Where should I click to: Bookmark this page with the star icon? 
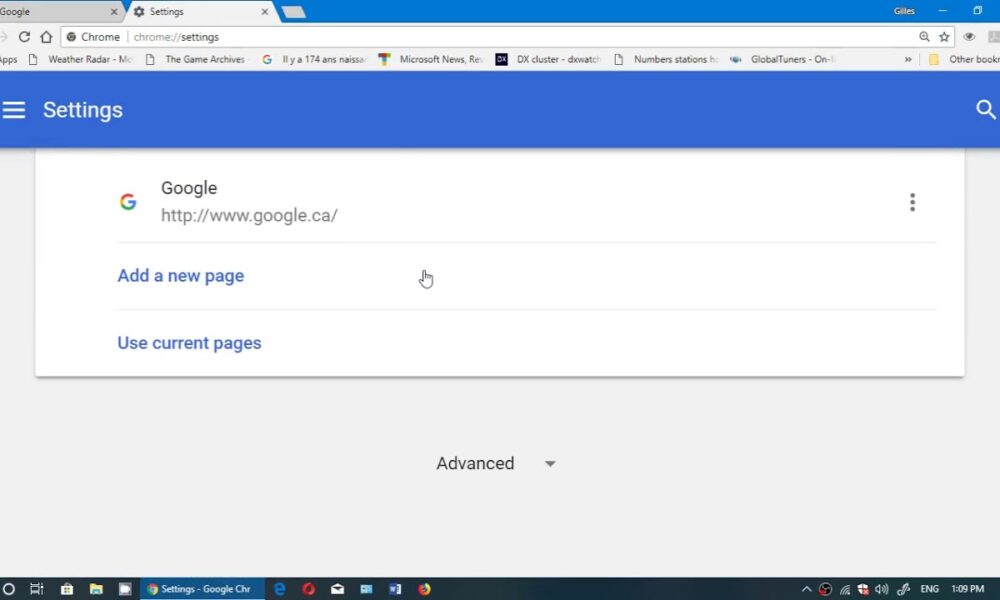pos(944,37)
